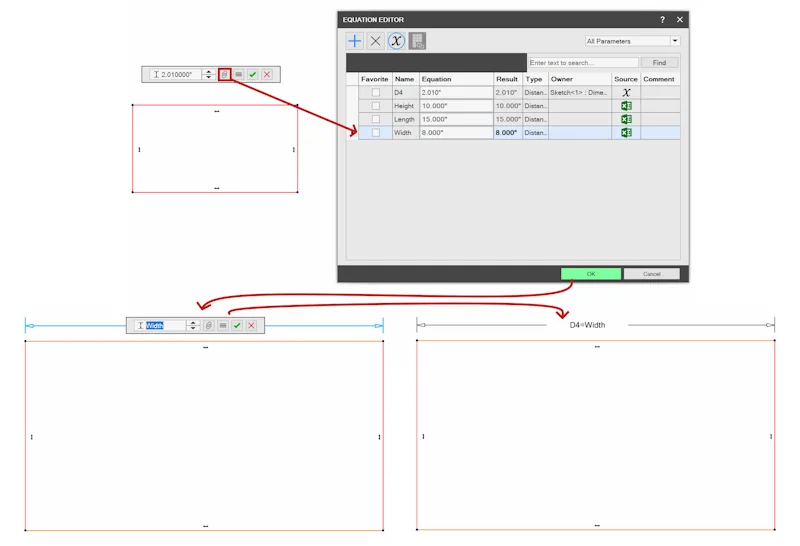Tick the Favorite checkbox for Height
The height and width of the screenshot is (546, 800).
376,106
